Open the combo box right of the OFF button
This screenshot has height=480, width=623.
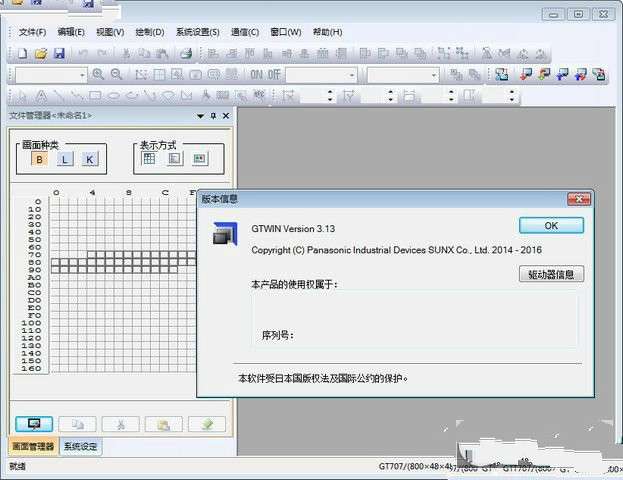tap(321, 75)
